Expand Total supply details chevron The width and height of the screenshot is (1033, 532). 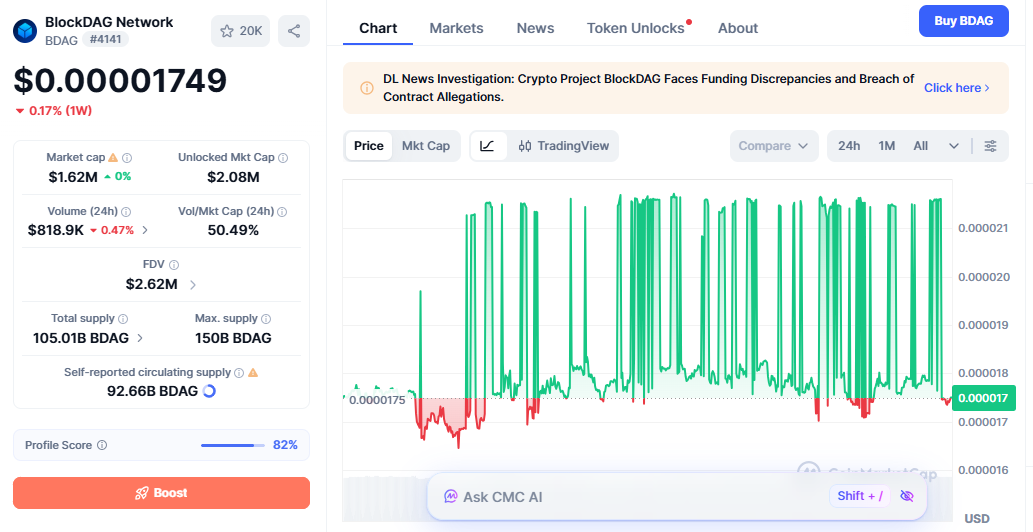[x=140, y=338]
